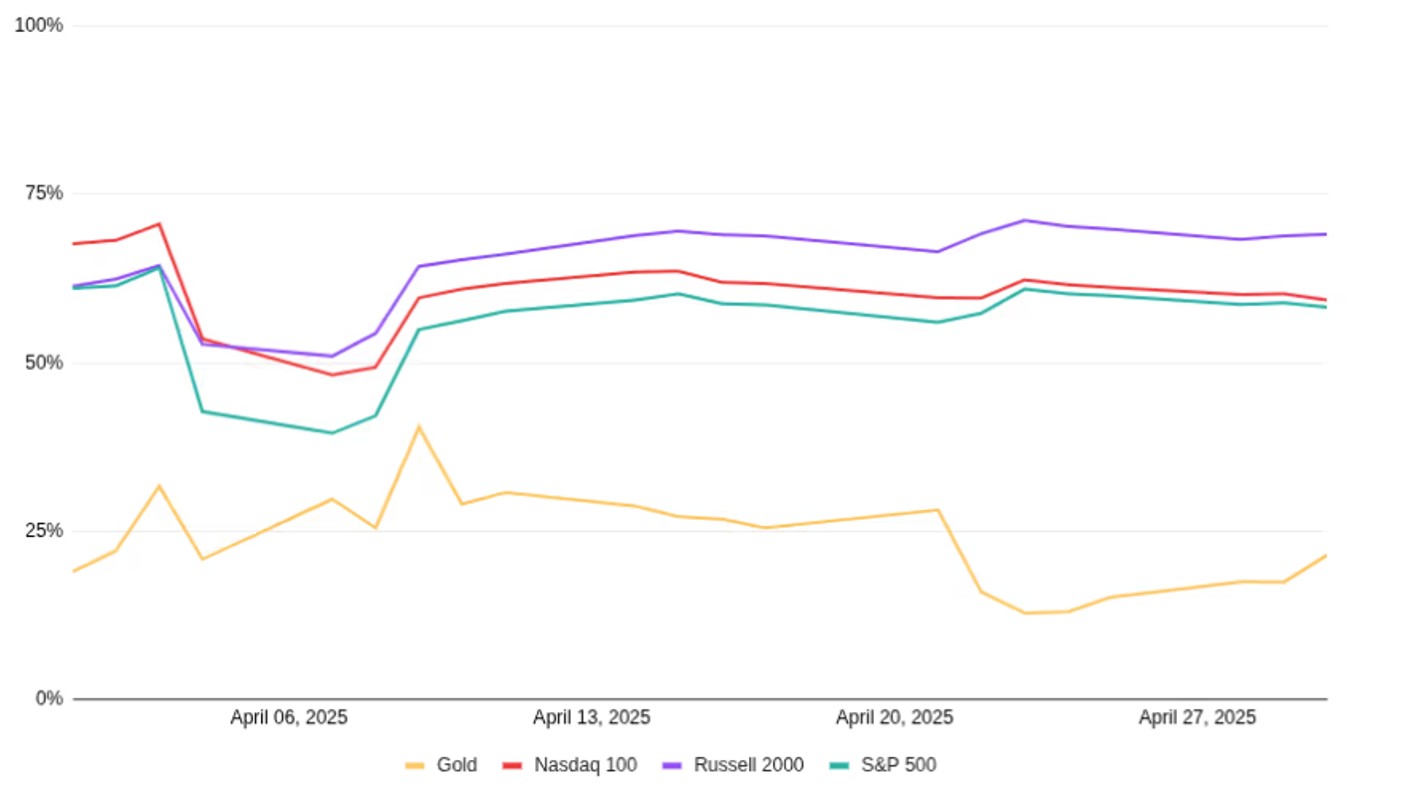Click the Nasdaq 100 line's highest peak

[x=159, y=224]
